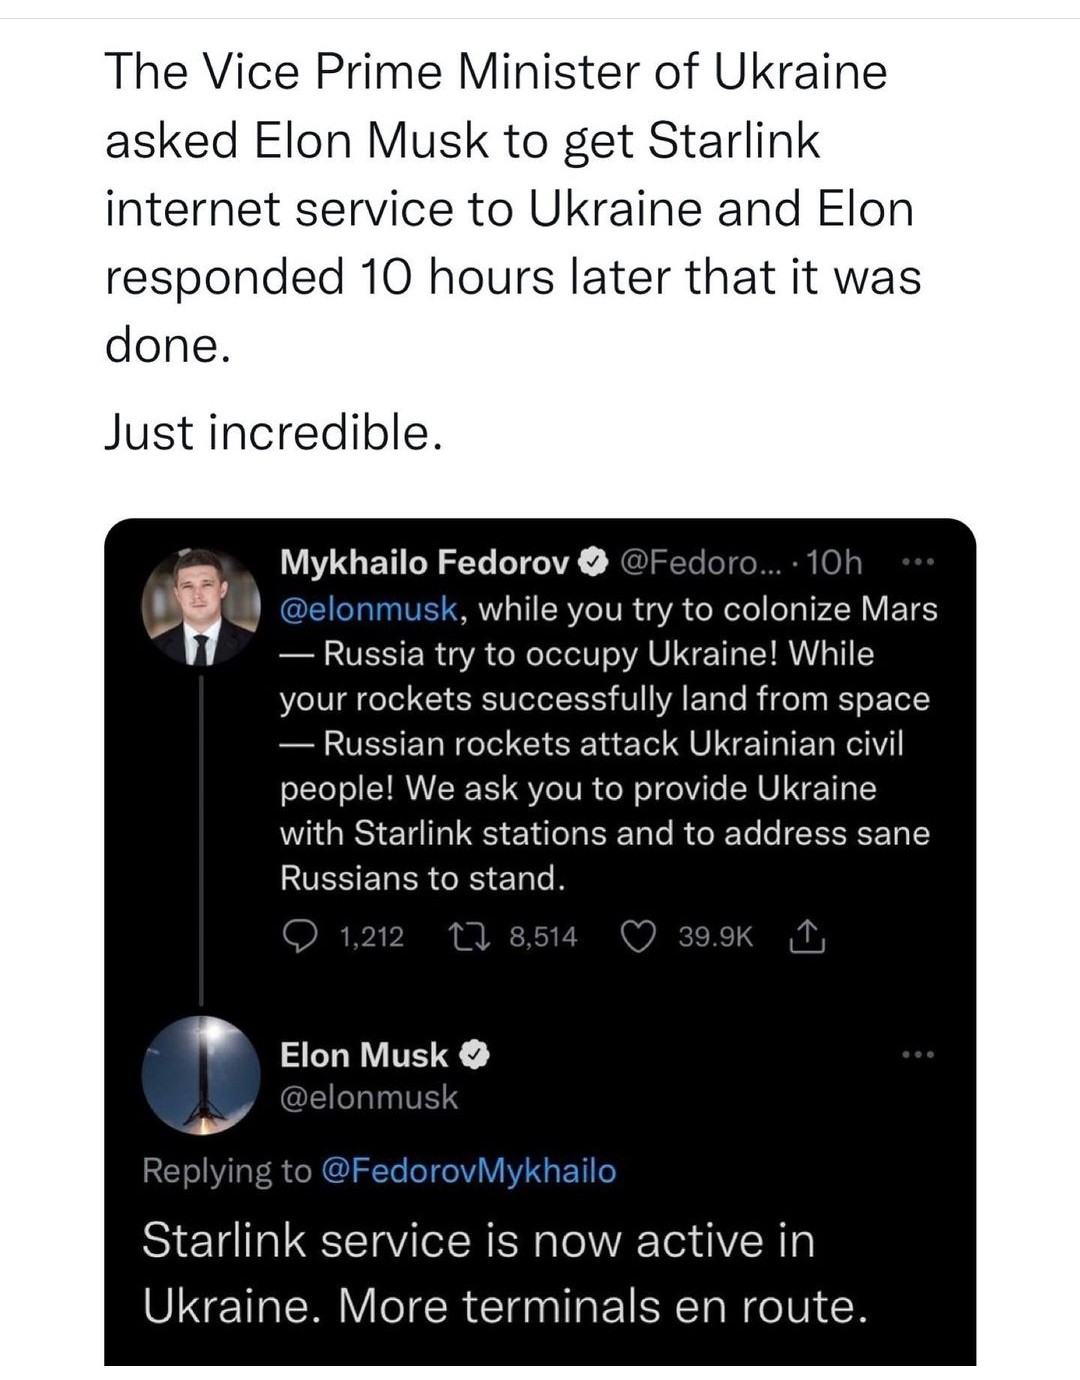
Task: Like Mykhailo Fedorov's tweet with heart icon
Action: click(x=639, y=937)
